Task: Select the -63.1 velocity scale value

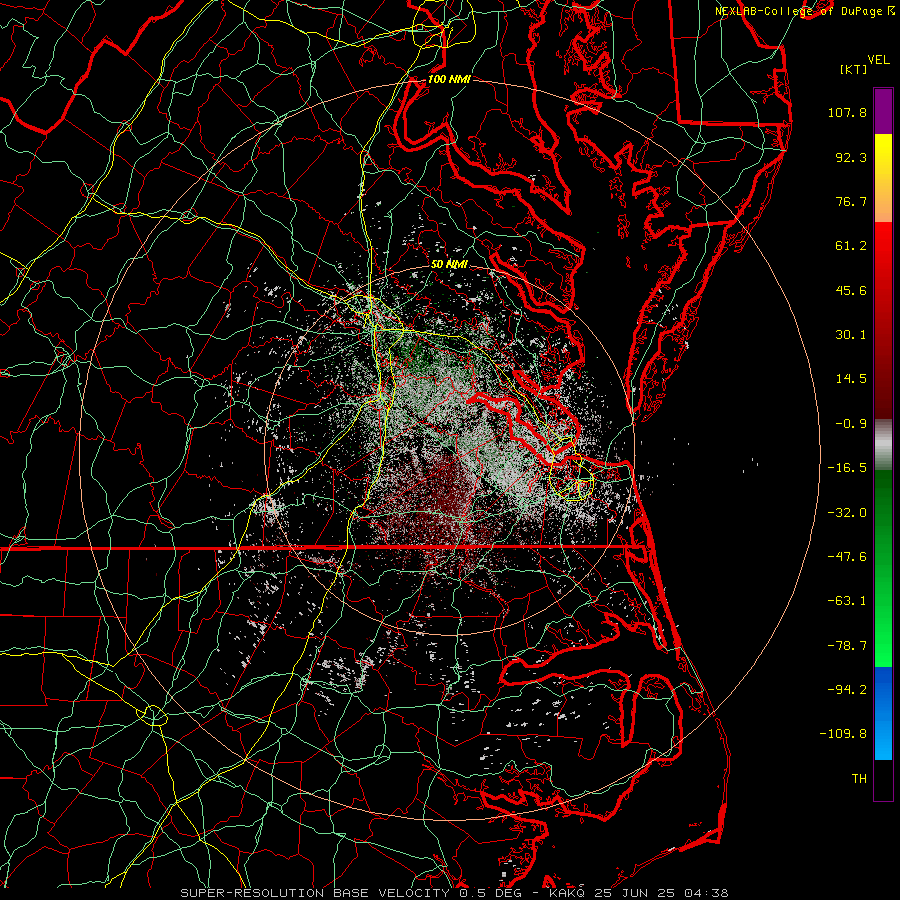Action: coord(847,601)
